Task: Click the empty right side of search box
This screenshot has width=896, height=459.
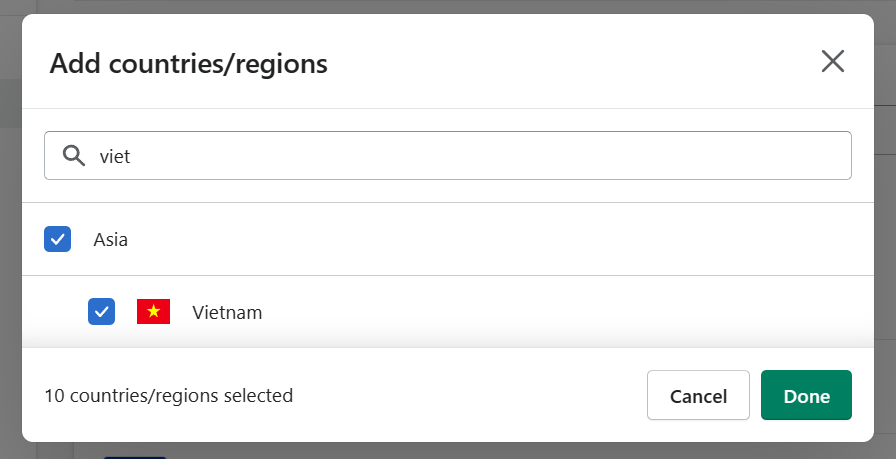Action: click(x=491, y=155)
